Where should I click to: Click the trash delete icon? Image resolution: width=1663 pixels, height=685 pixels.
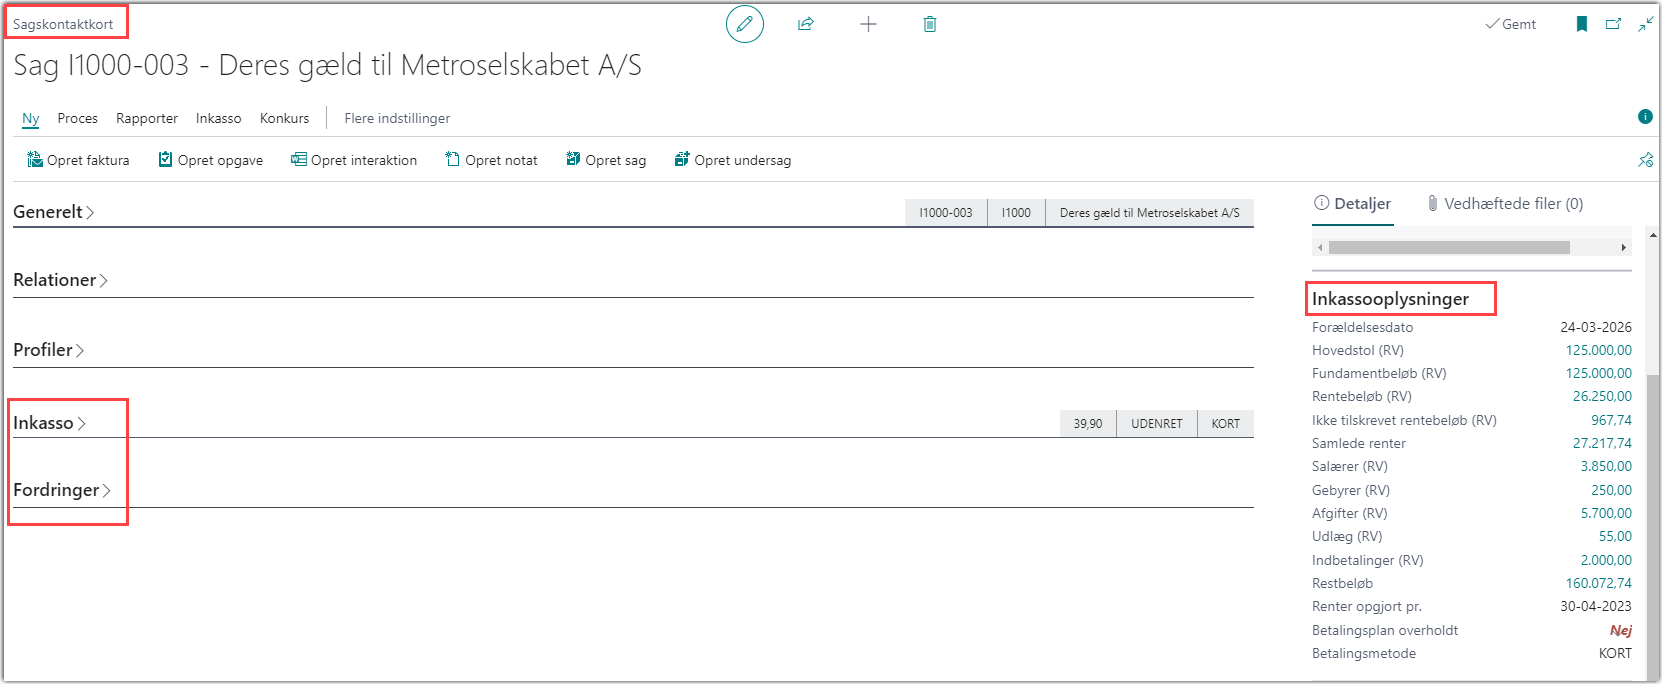tap(930, 24)
